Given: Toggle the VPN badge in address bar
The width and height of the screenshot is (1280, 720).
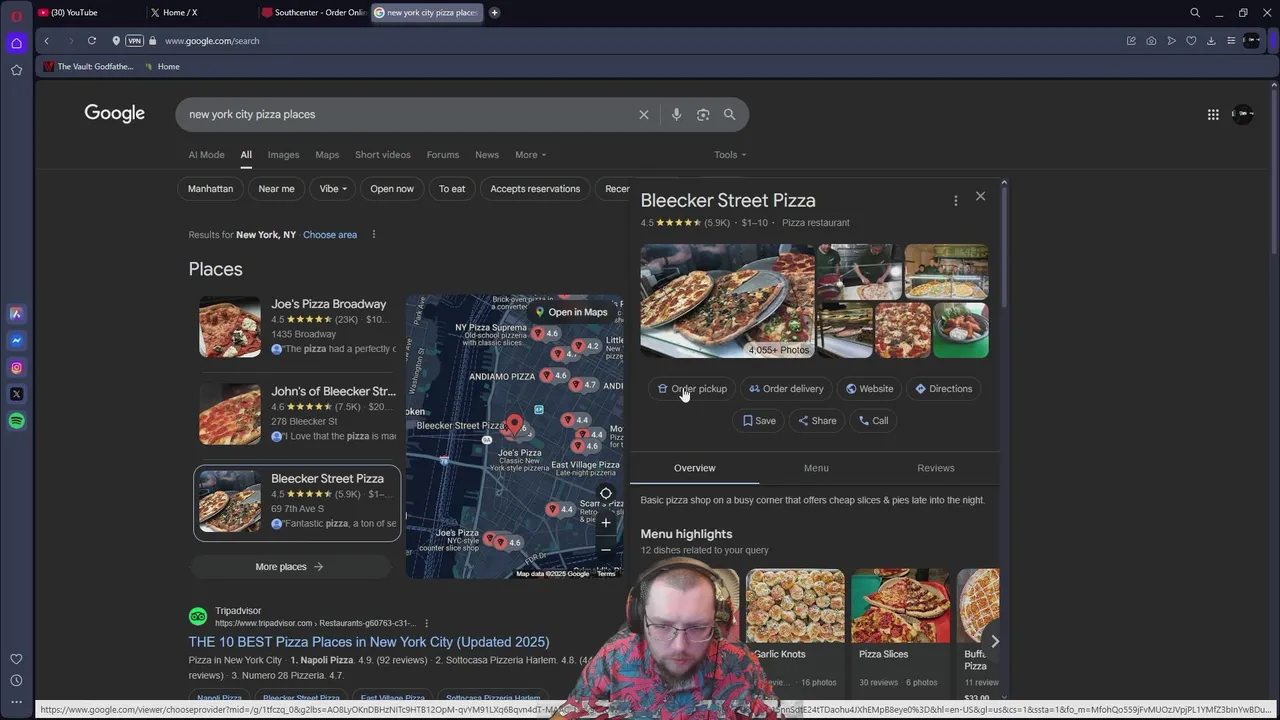Looking at the screenshot, I should click(134, 41).
